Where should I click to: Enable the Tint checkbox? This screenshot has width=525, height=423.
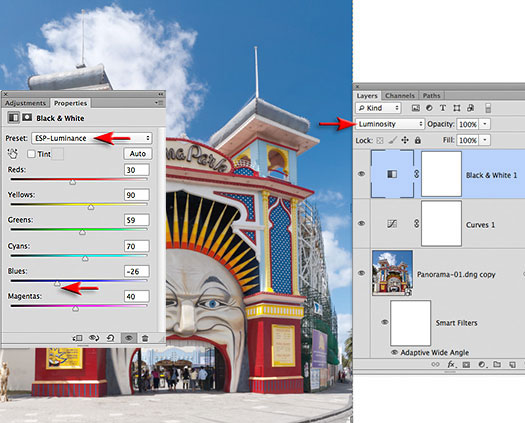pyautogui.click(x=31, y=154)
